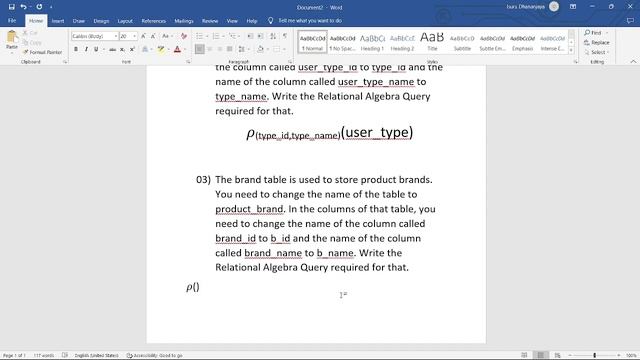Apply the Title style
Viewport: 640px width, 360px height.
432,42
